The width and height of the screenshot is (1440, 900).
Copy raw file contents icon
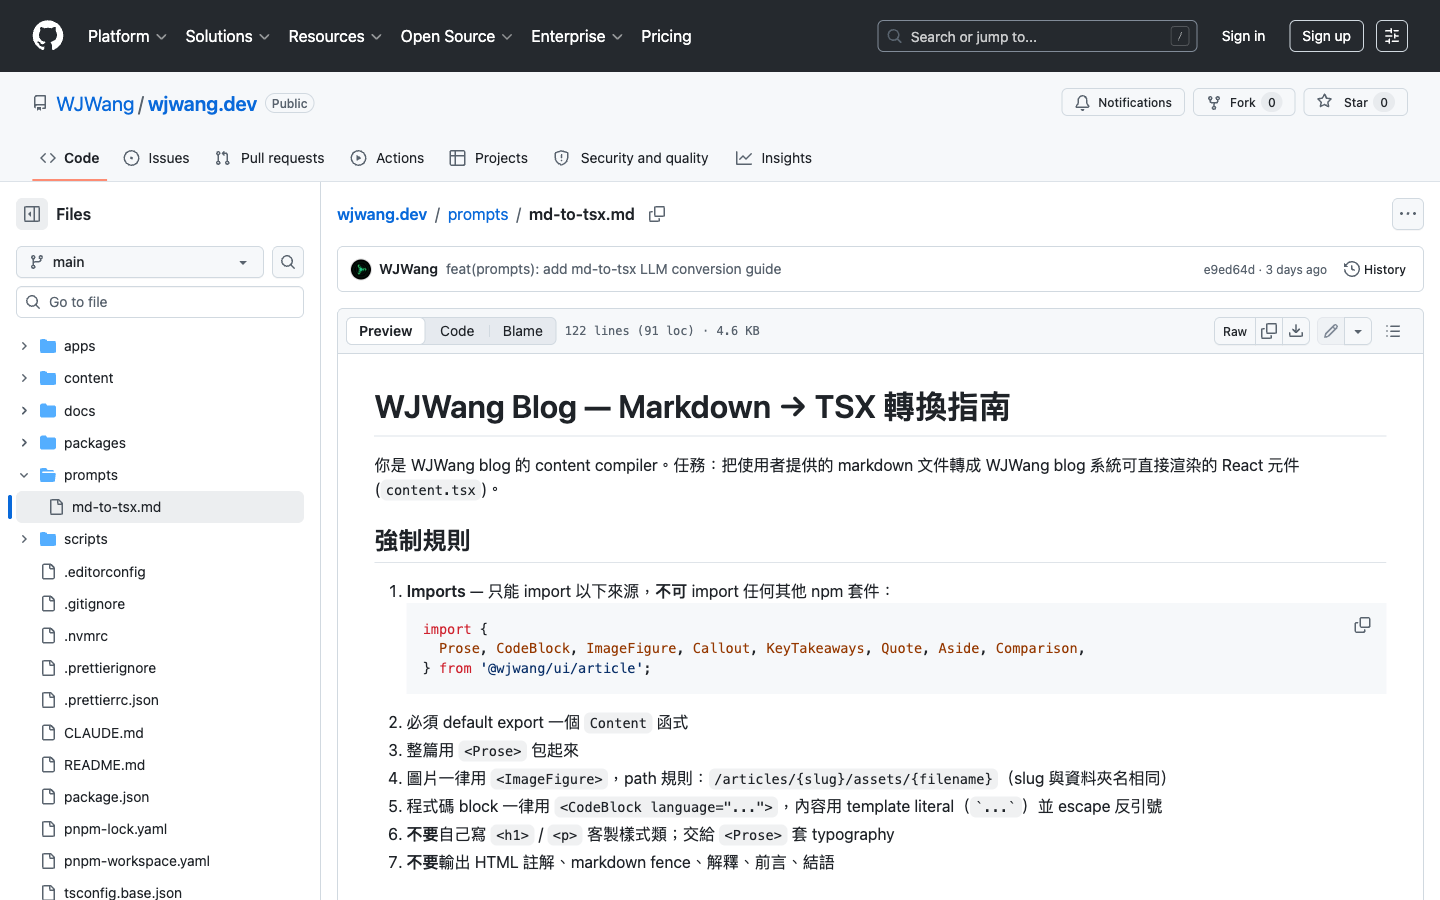[x=1269, y=331]
